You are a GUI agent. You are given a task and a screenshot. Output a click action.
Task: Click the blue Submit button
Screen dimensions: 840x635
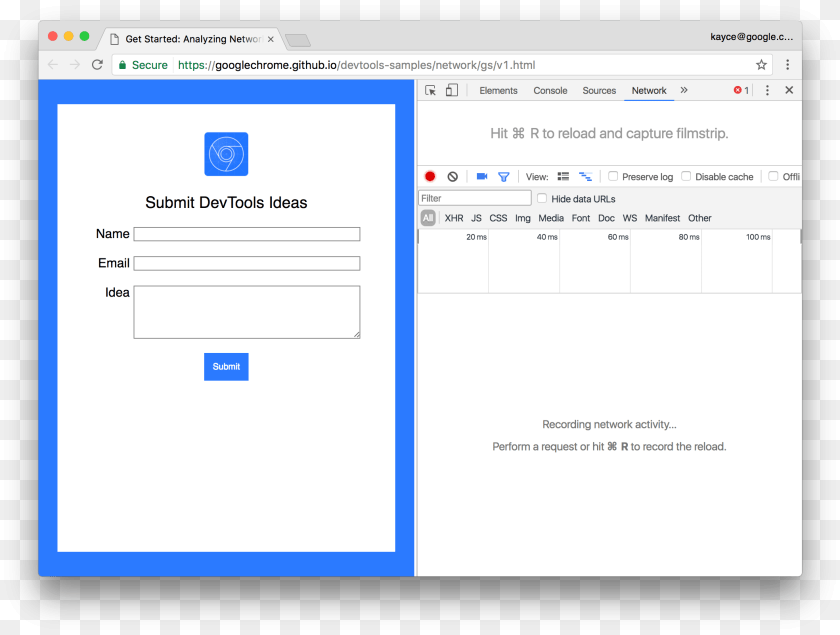226,367
